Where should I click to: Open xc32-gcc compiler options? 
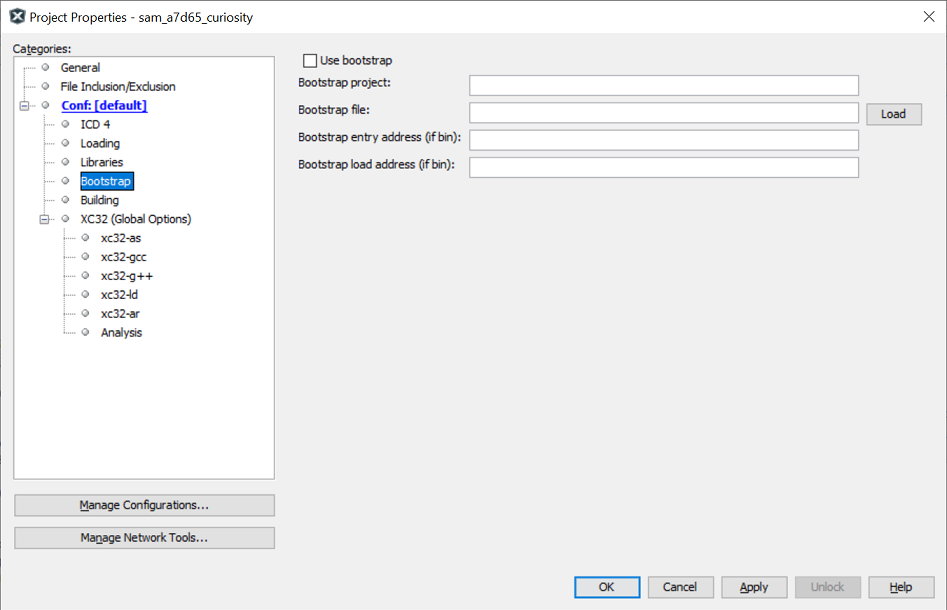tap(123, 257)
